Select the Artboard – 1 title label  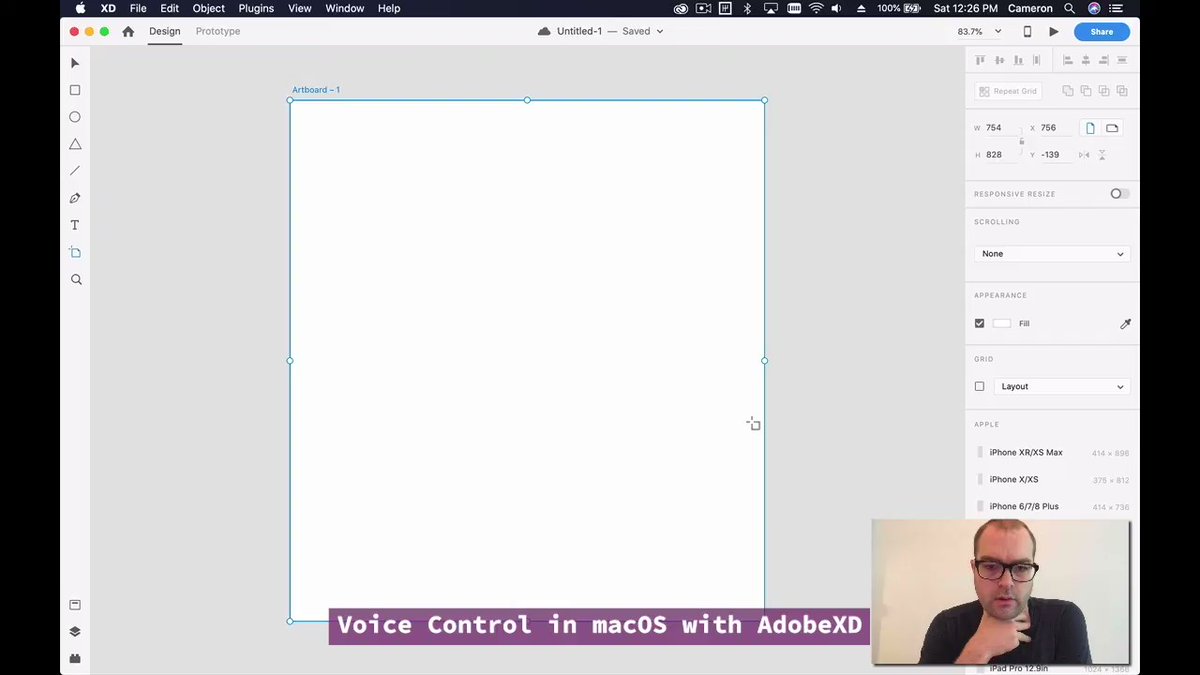(x=316, y=90)
